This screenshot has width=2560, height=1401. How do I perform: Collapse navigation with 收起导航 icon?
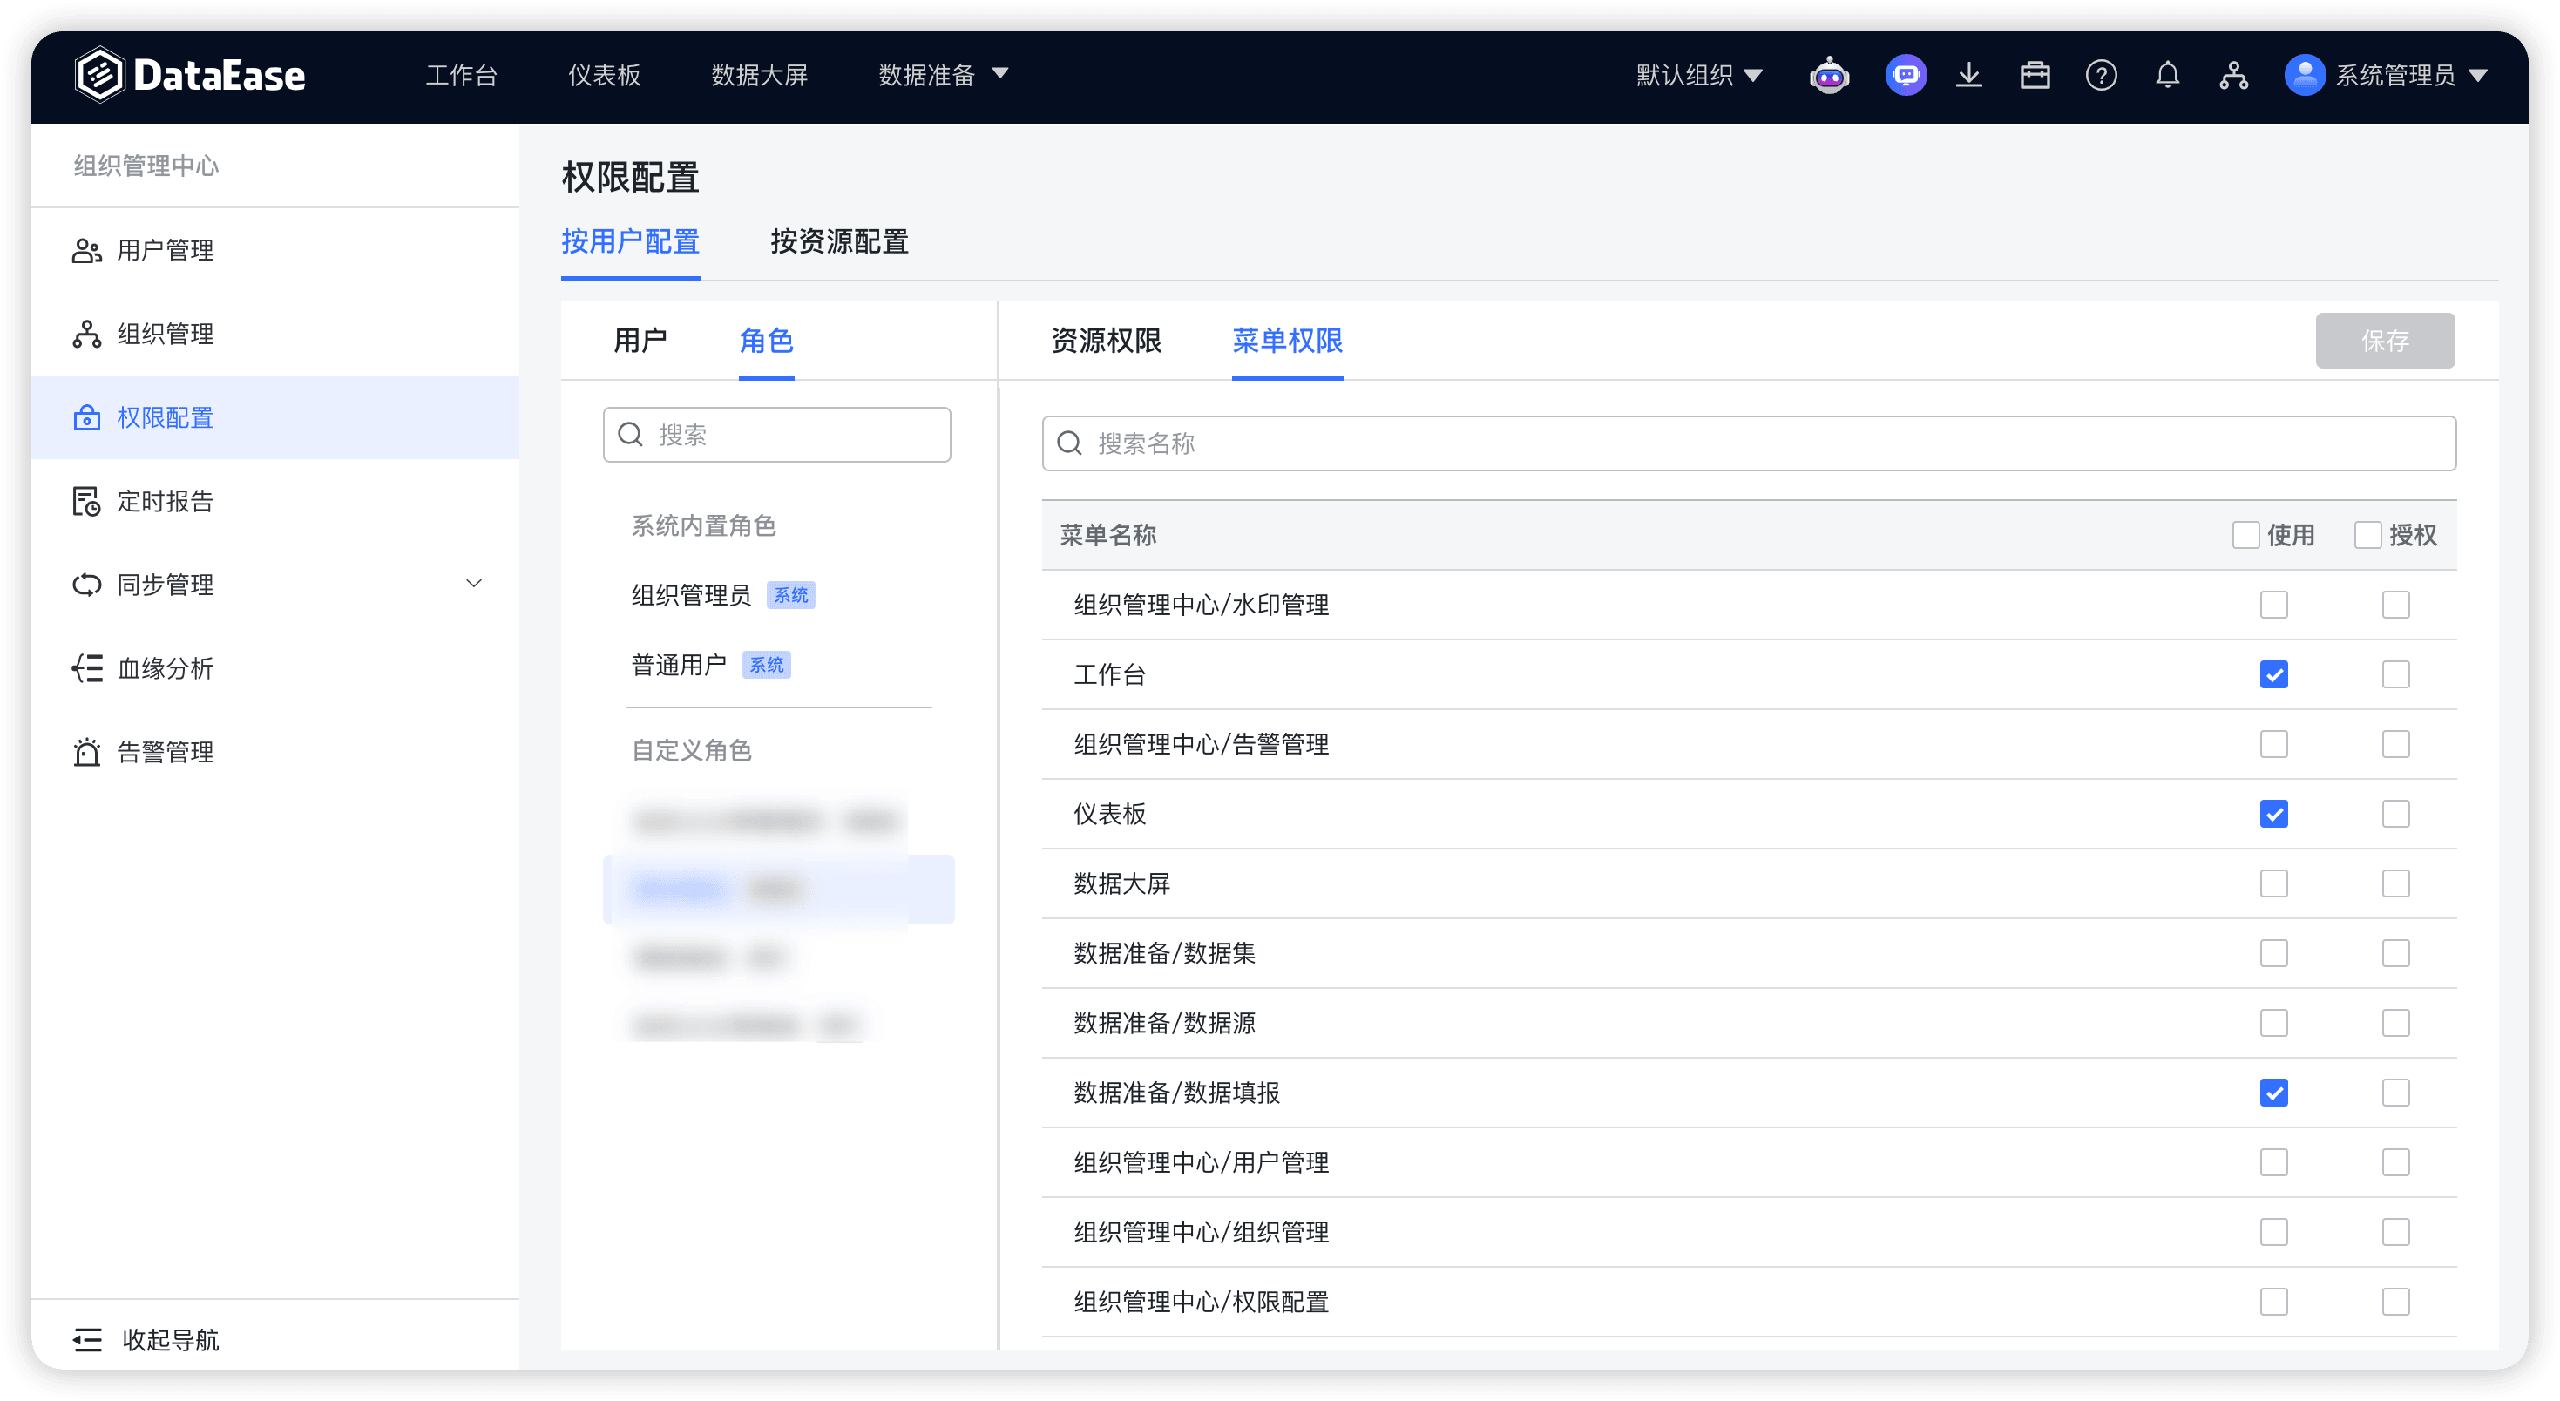(88, 1339)
